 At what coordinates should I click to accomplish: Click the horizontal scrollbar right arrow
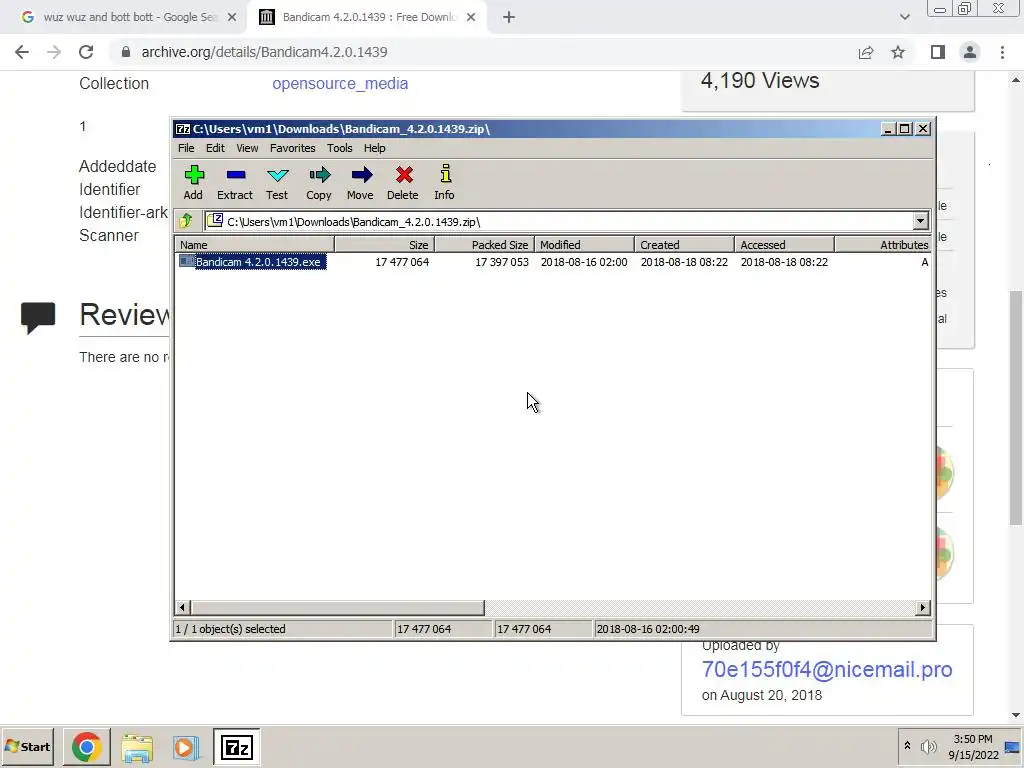coord(922,607)
